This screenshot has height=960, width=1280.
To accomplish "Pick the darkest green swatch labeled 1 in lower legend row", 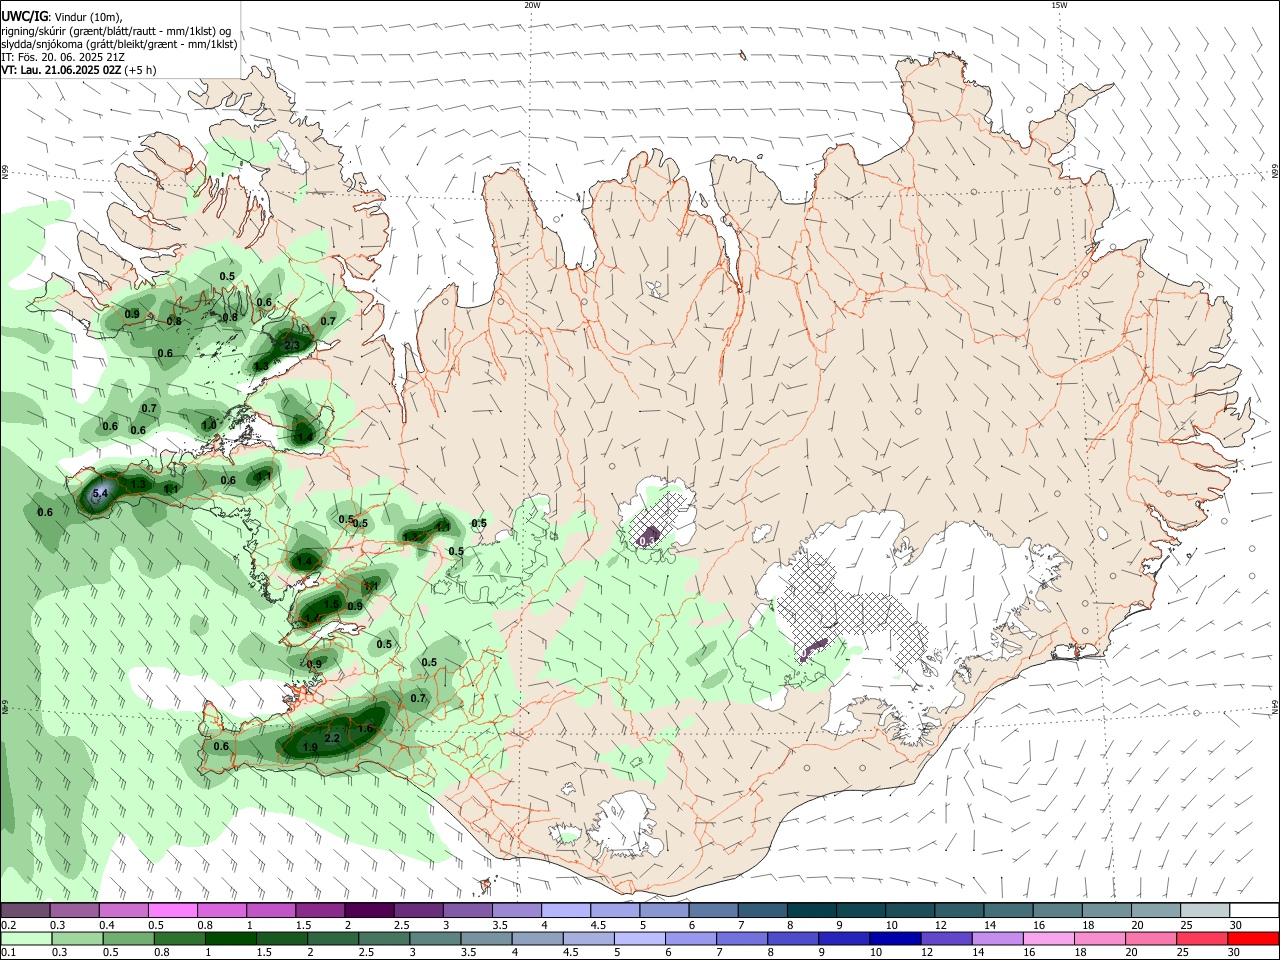I will [231, 938].
